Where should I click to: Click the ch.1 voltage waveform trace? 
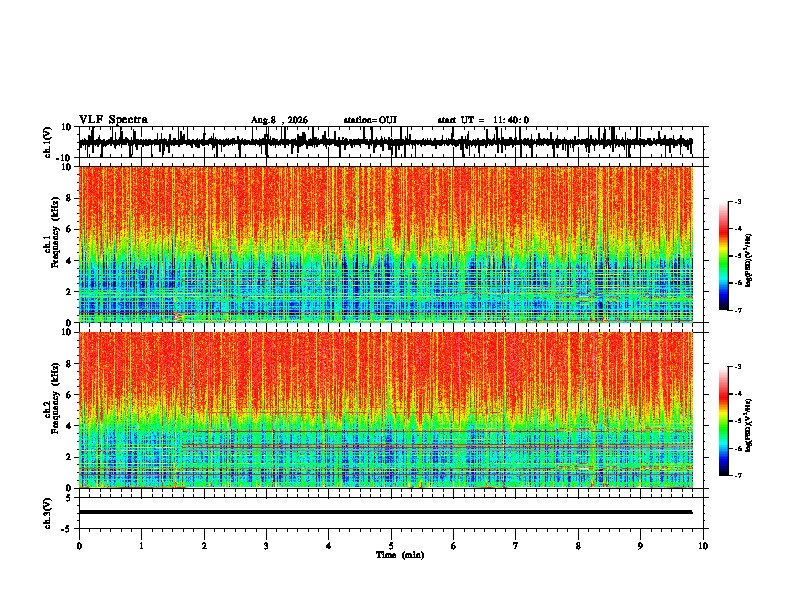[385, 142]
